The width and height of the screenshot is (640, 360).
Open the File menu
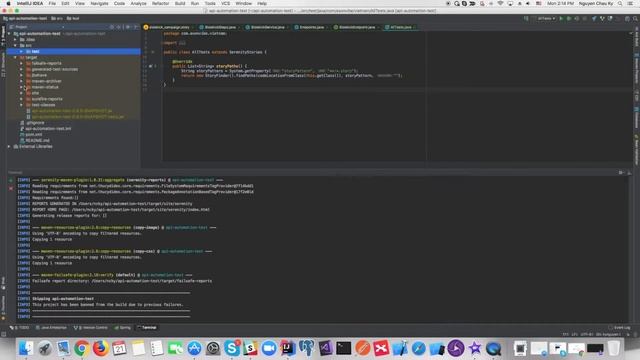(x=52, y=3)
